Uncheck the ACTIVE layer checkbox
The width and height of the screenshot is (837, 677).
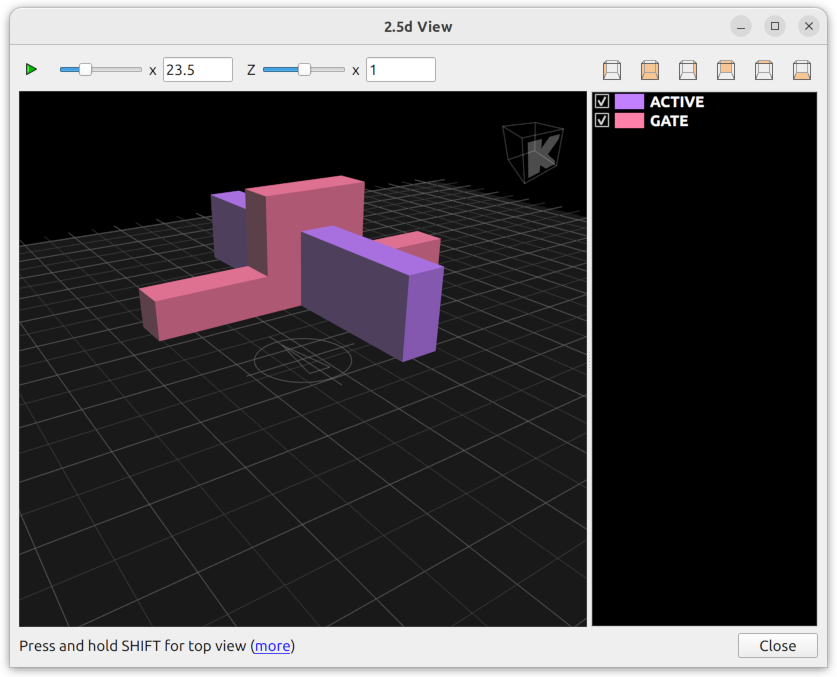click(602, 101)
